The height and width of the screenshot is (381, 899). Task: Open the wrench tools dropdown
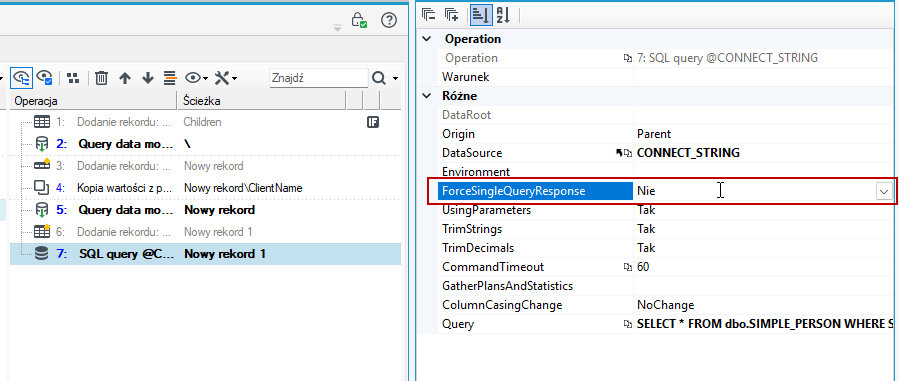coord(225,78)
